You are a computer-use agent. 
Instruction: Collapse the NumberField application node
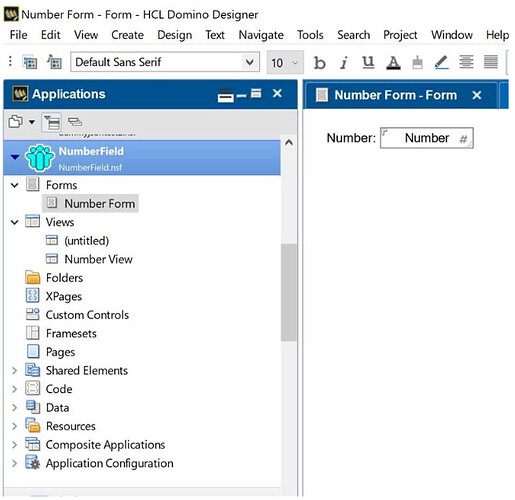coord(15,157)
